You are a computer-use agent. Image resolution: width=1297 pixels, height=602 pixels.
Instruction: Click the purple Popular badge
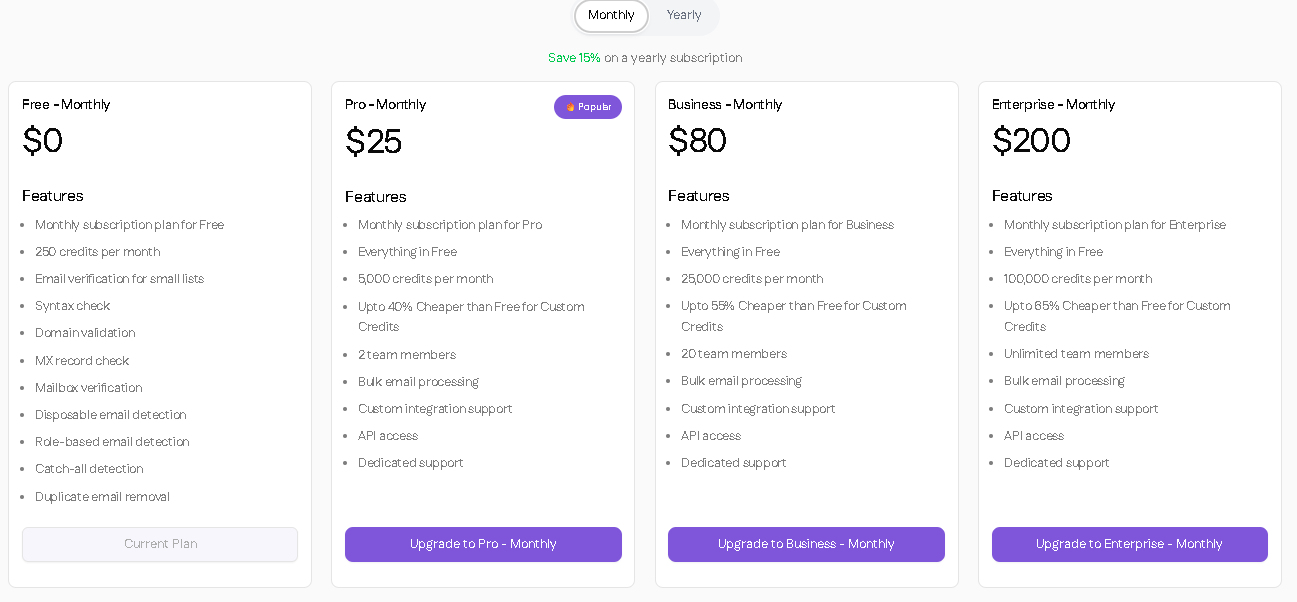(588, 107)
